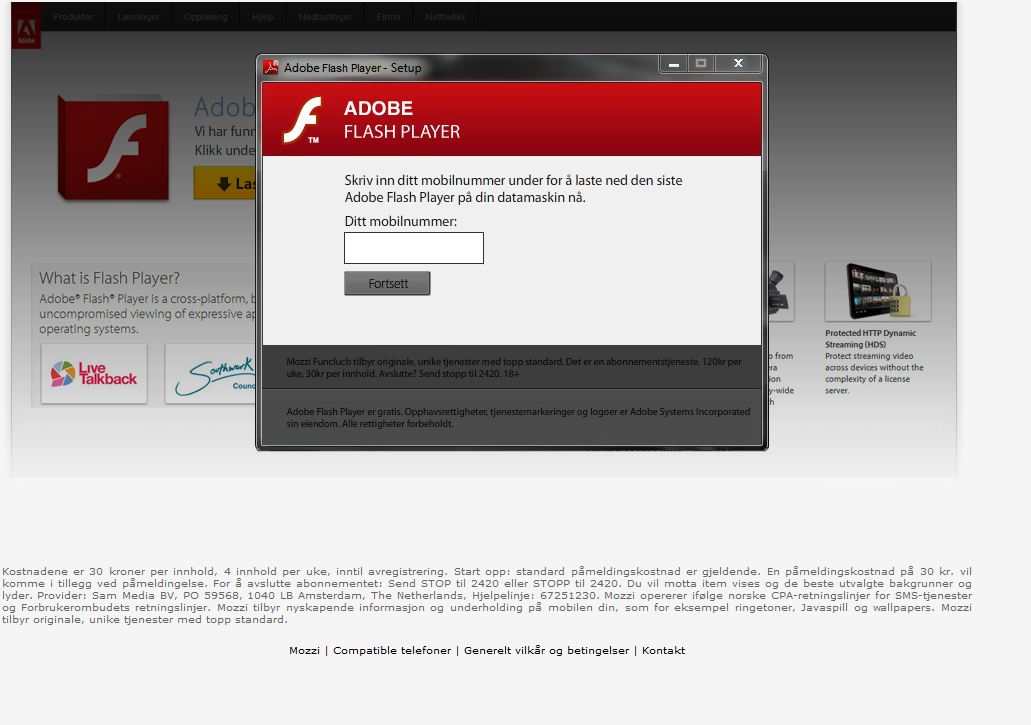Click the Adobe Flash Player - Setup title text
Image resolution: width=1031 pixels, height=725 pixels.
[x=352, y=68]
